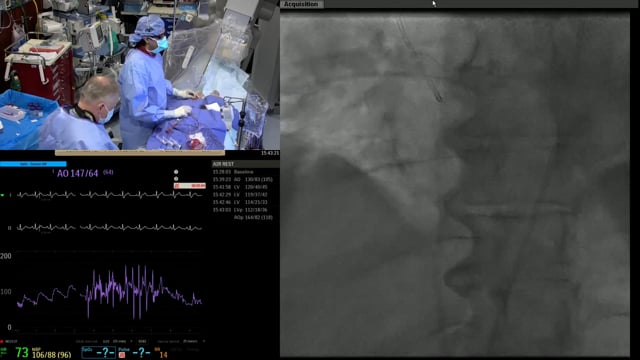The image size is (640, 360).
Task: Click the tan video progress bar
Action: tap(140, 153)
